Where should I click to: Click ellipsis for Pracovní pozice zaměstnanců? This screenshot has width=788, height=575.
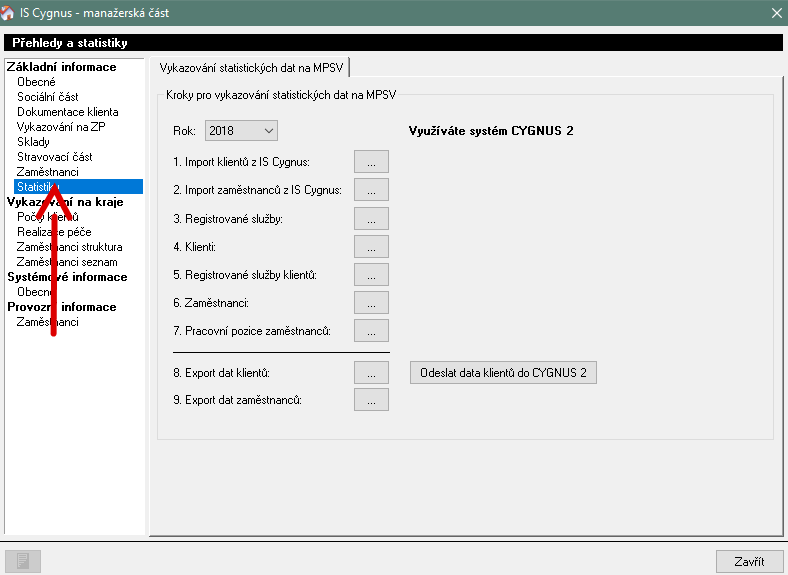point(371,331)
